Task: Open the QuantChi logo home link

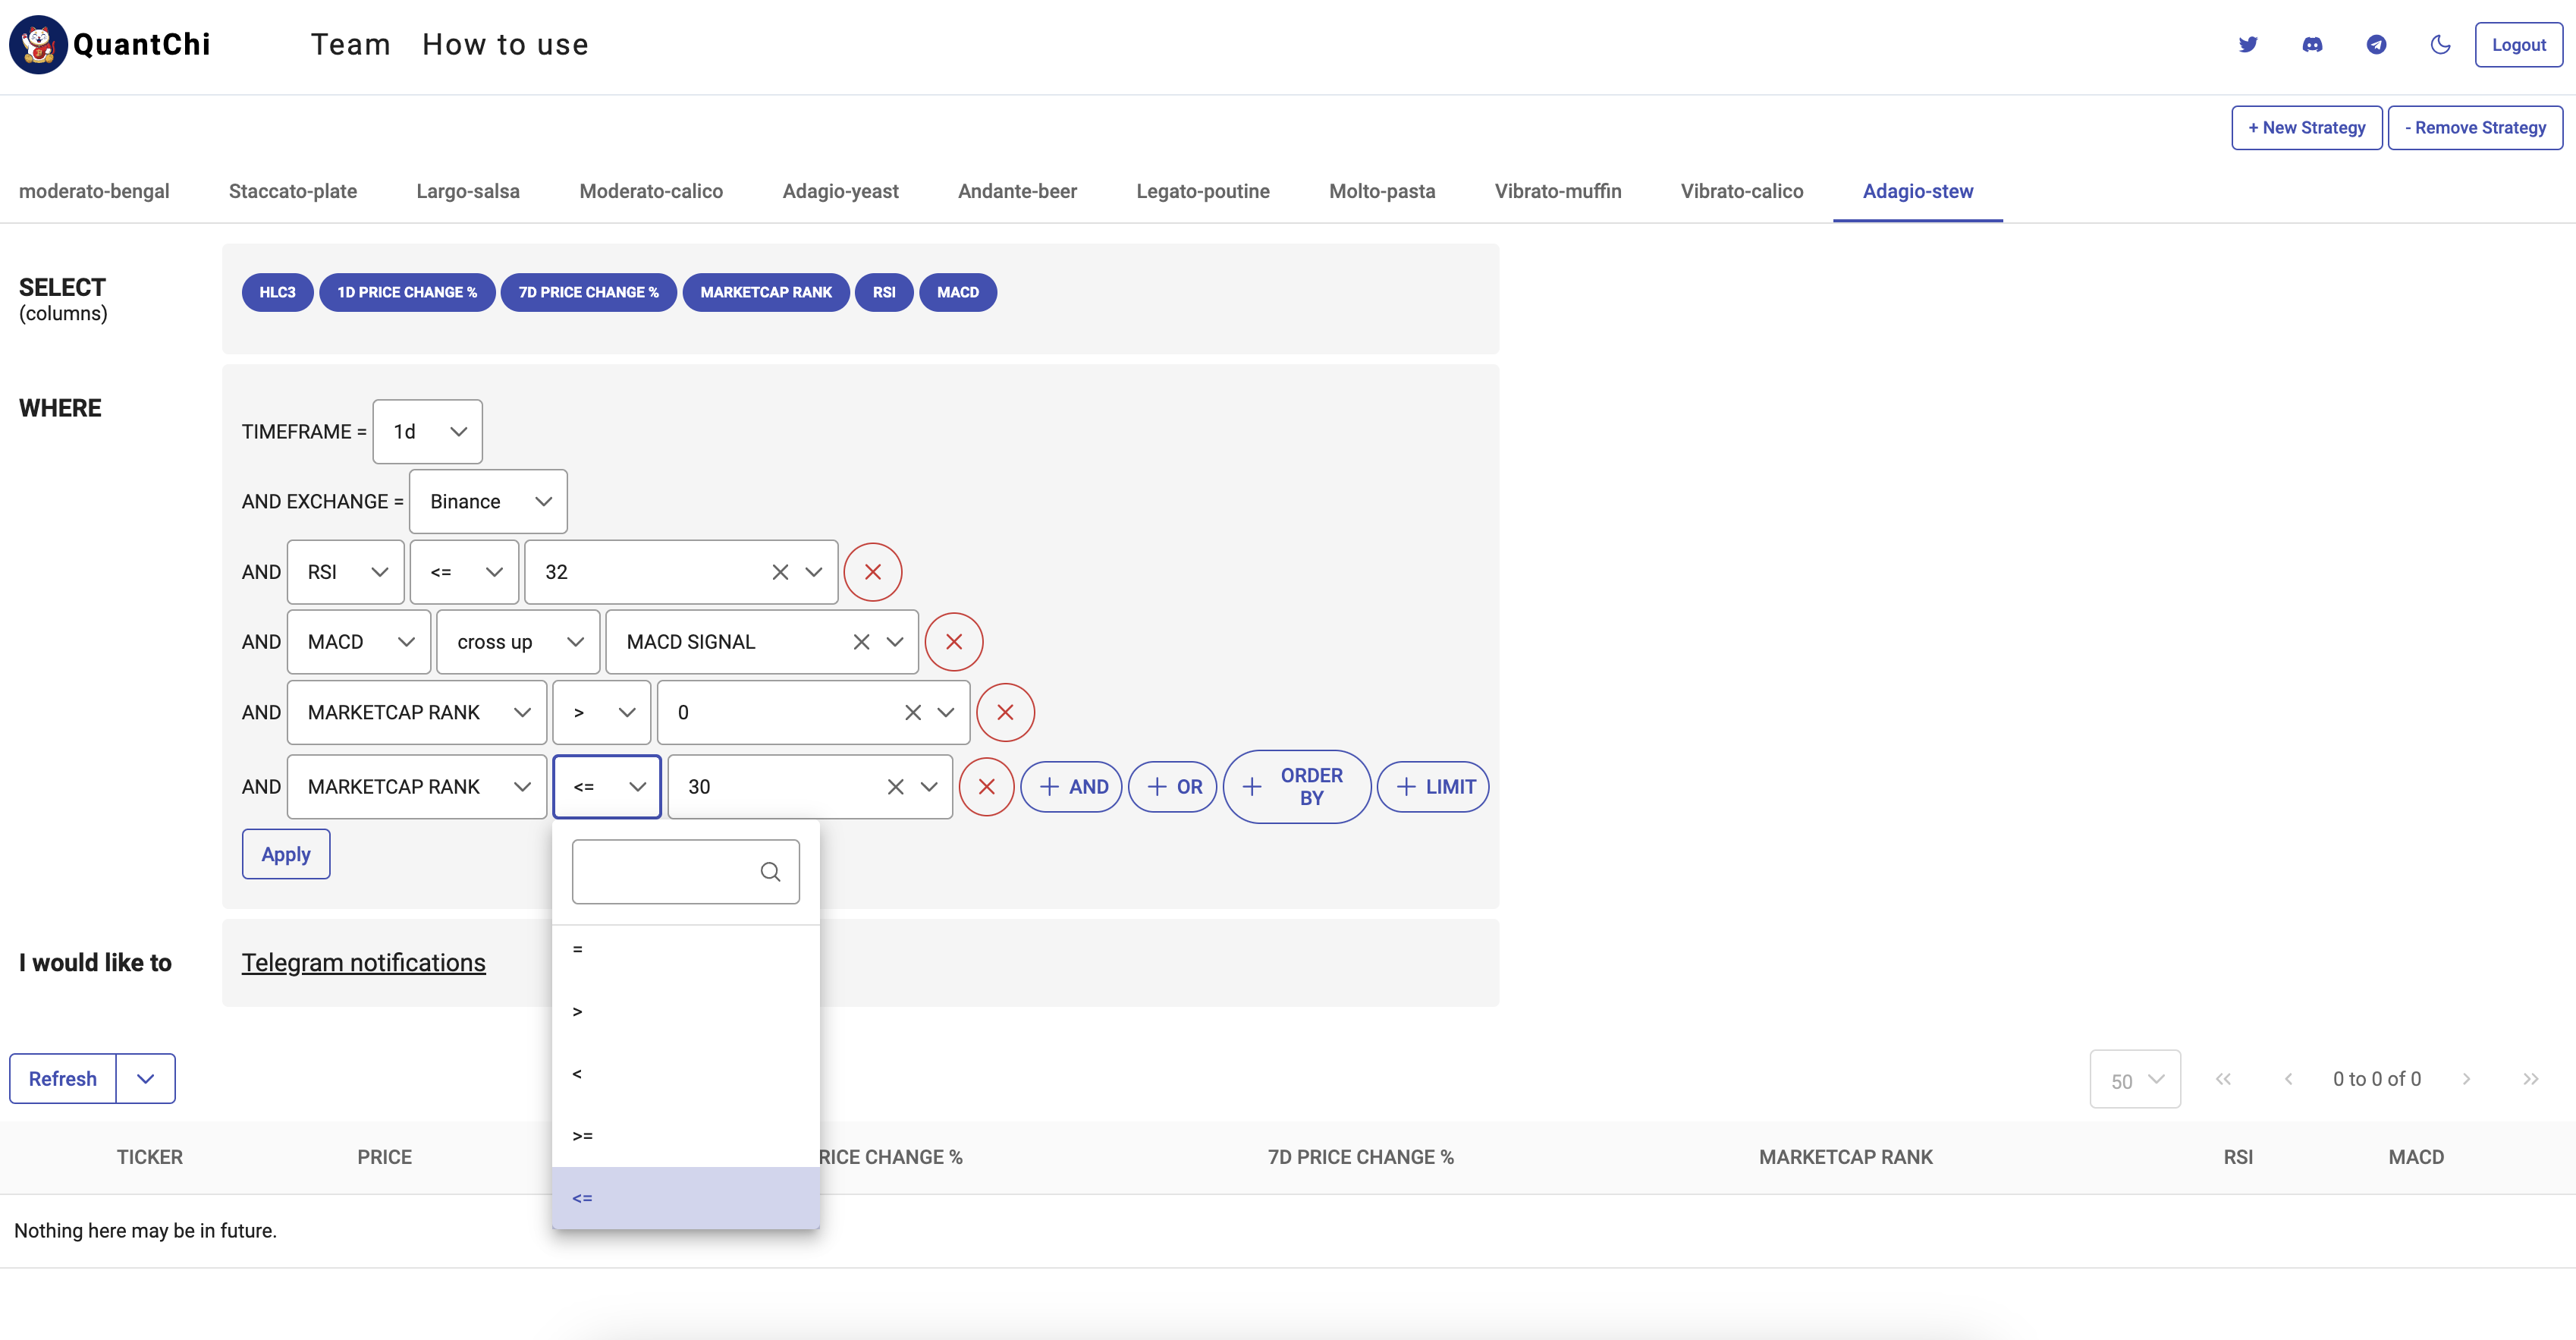Action: (x=110, y=44)
